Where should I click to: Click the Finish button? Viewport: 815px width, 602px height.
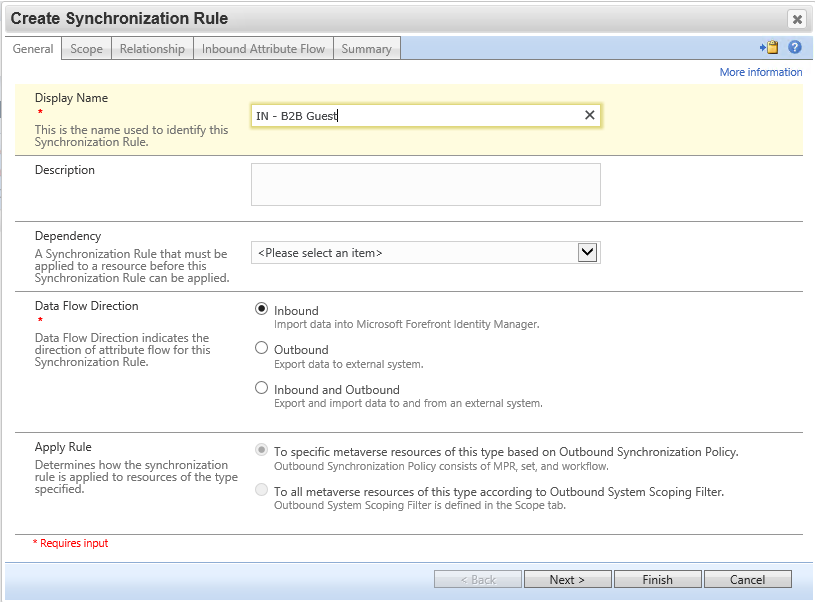click(x=658, y=579)
